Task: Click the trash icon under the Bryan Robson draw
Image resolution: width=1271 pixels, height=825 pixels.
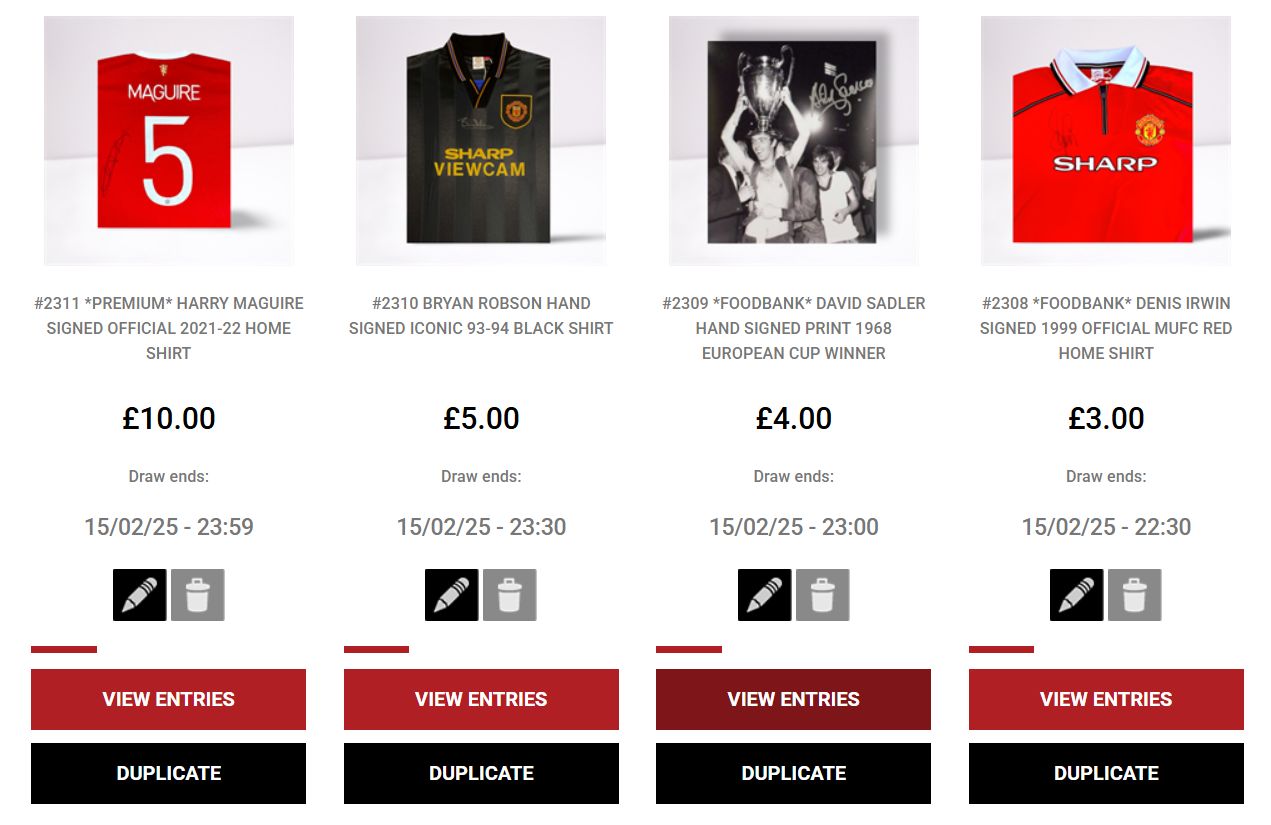Action: click(510, 595)
